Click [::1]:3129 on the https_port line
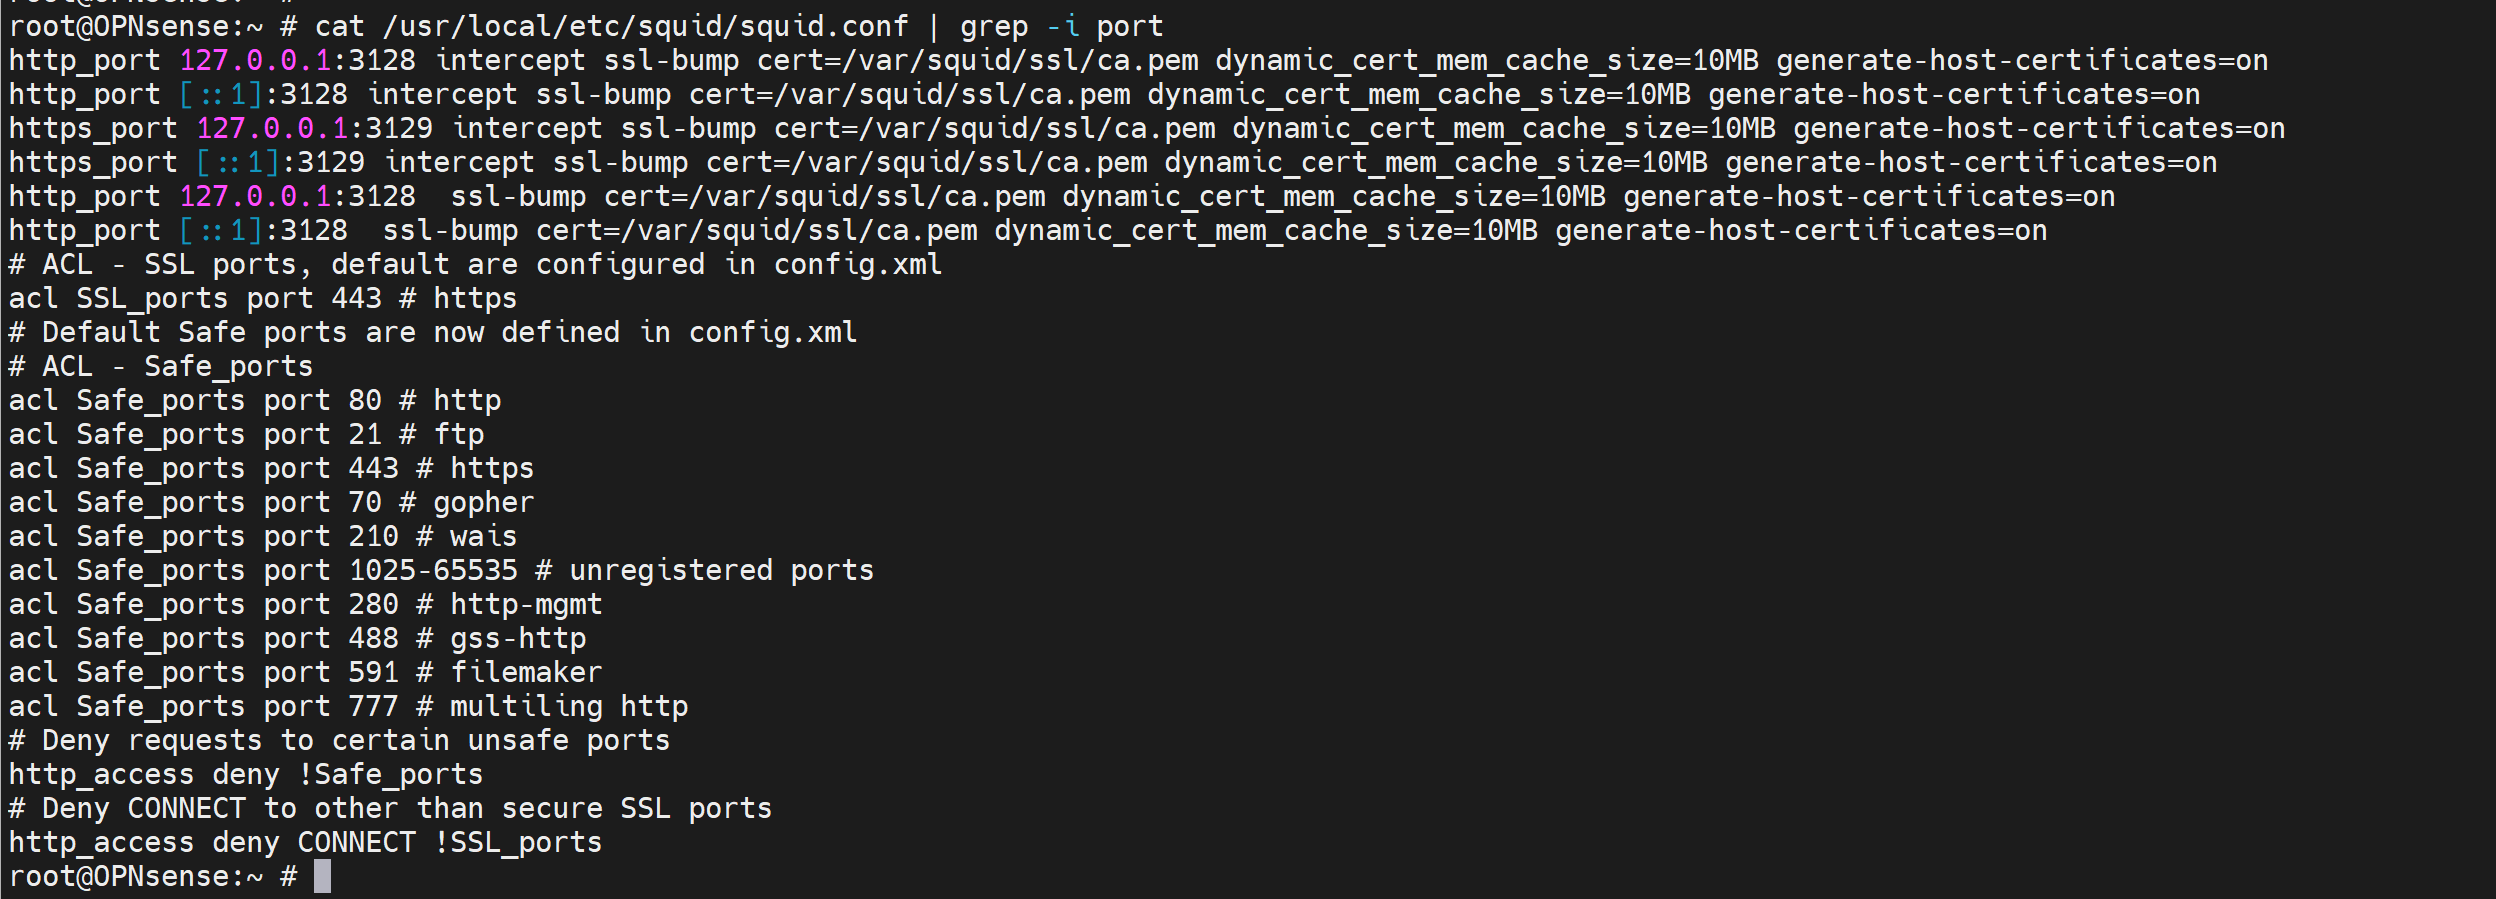 (x=281, y=163)
